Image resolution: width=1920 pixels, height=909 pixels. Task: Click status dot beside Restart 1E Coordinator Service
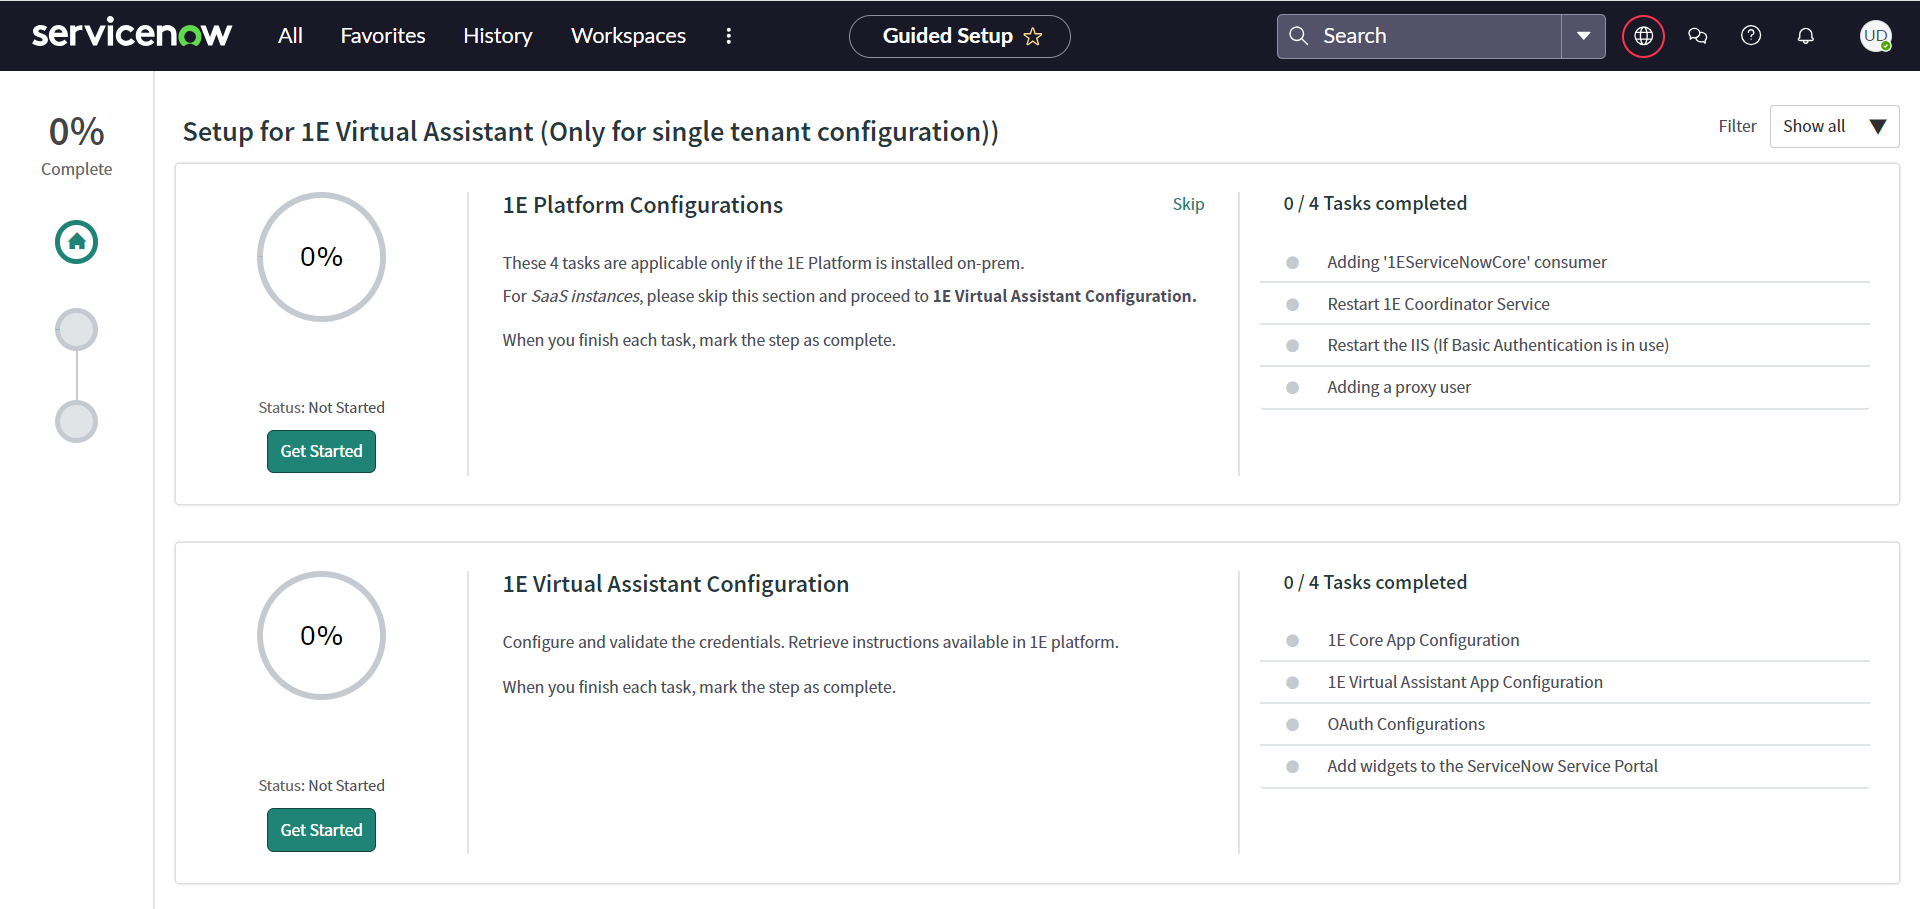coord(1292,305)
